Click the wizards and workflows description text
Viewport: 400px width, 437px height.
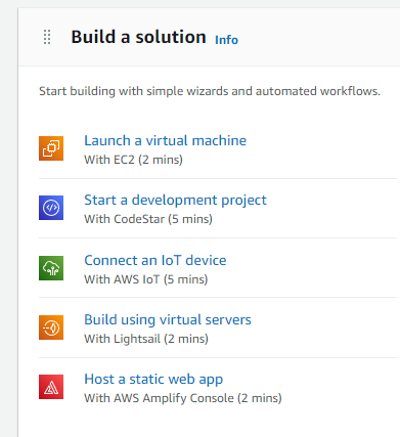(210, 91)
